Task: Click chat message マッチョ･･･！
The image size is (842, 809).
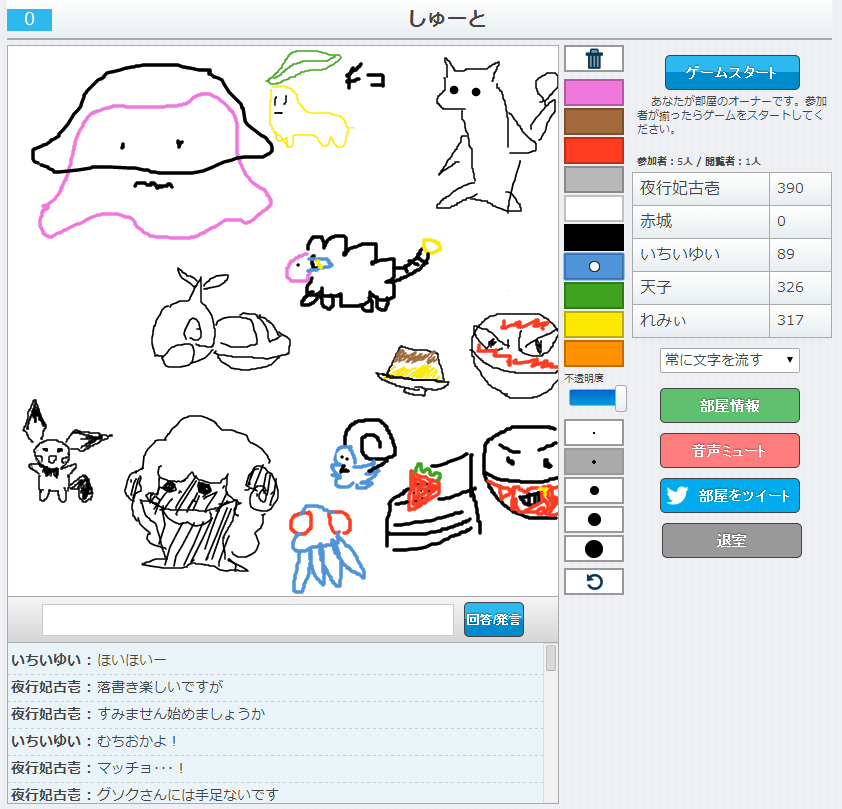Action: click(x=141, y=768)
